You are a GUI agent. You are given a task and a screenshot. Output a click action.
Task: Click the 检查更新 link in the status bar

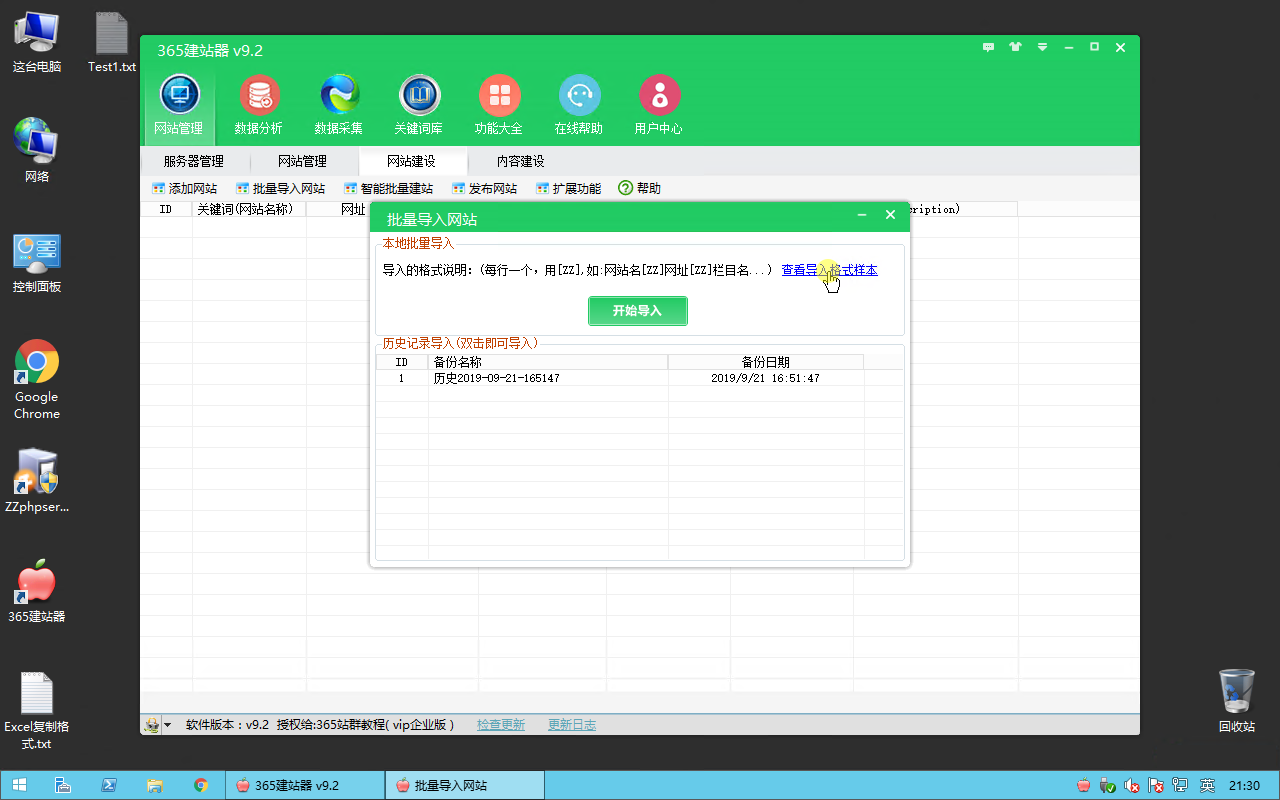pyautogui.click(x=501, y=725)
